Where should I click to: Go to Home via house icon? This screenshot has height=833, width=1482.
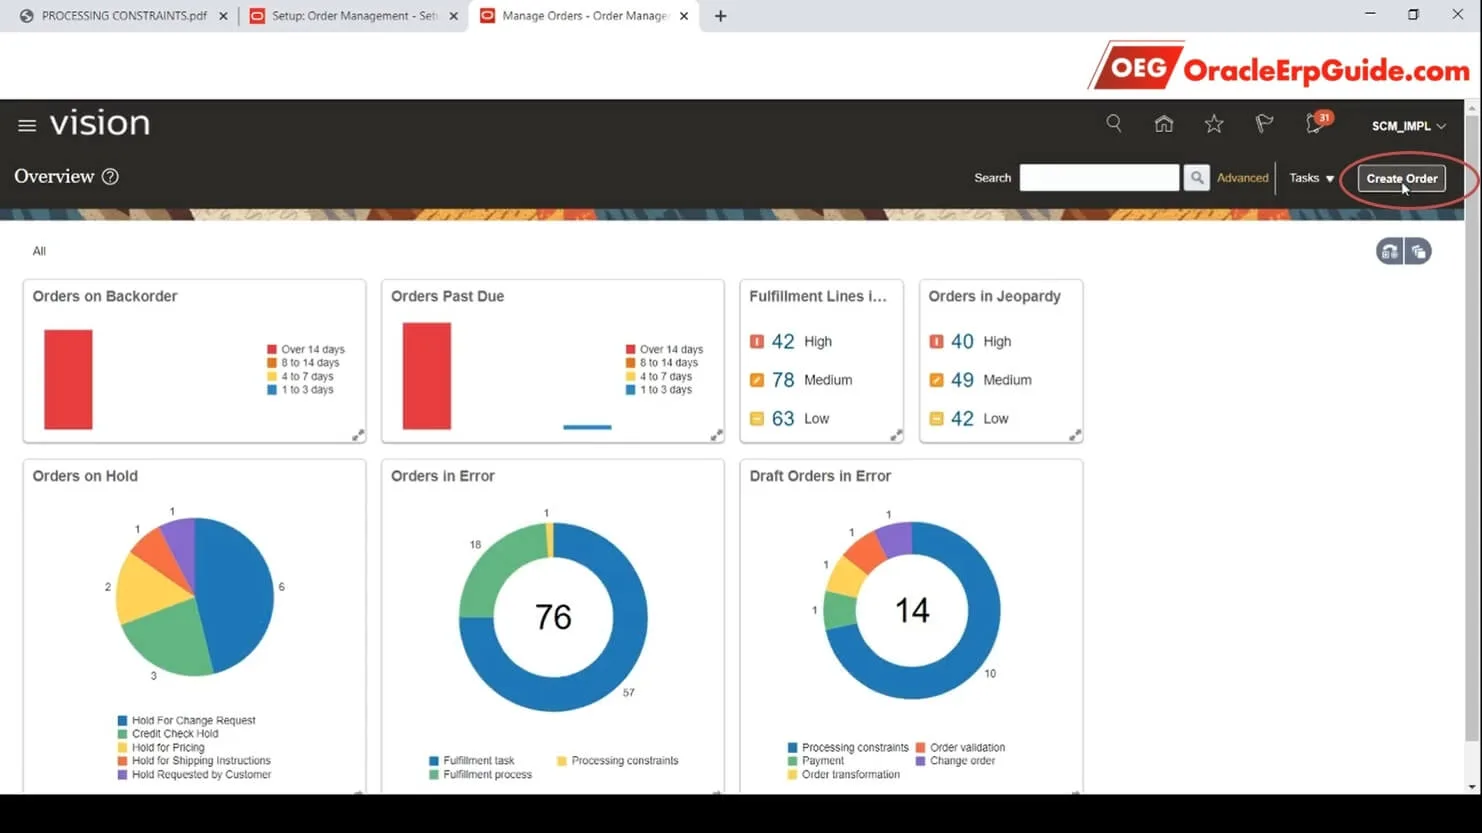pos(1164,124)
